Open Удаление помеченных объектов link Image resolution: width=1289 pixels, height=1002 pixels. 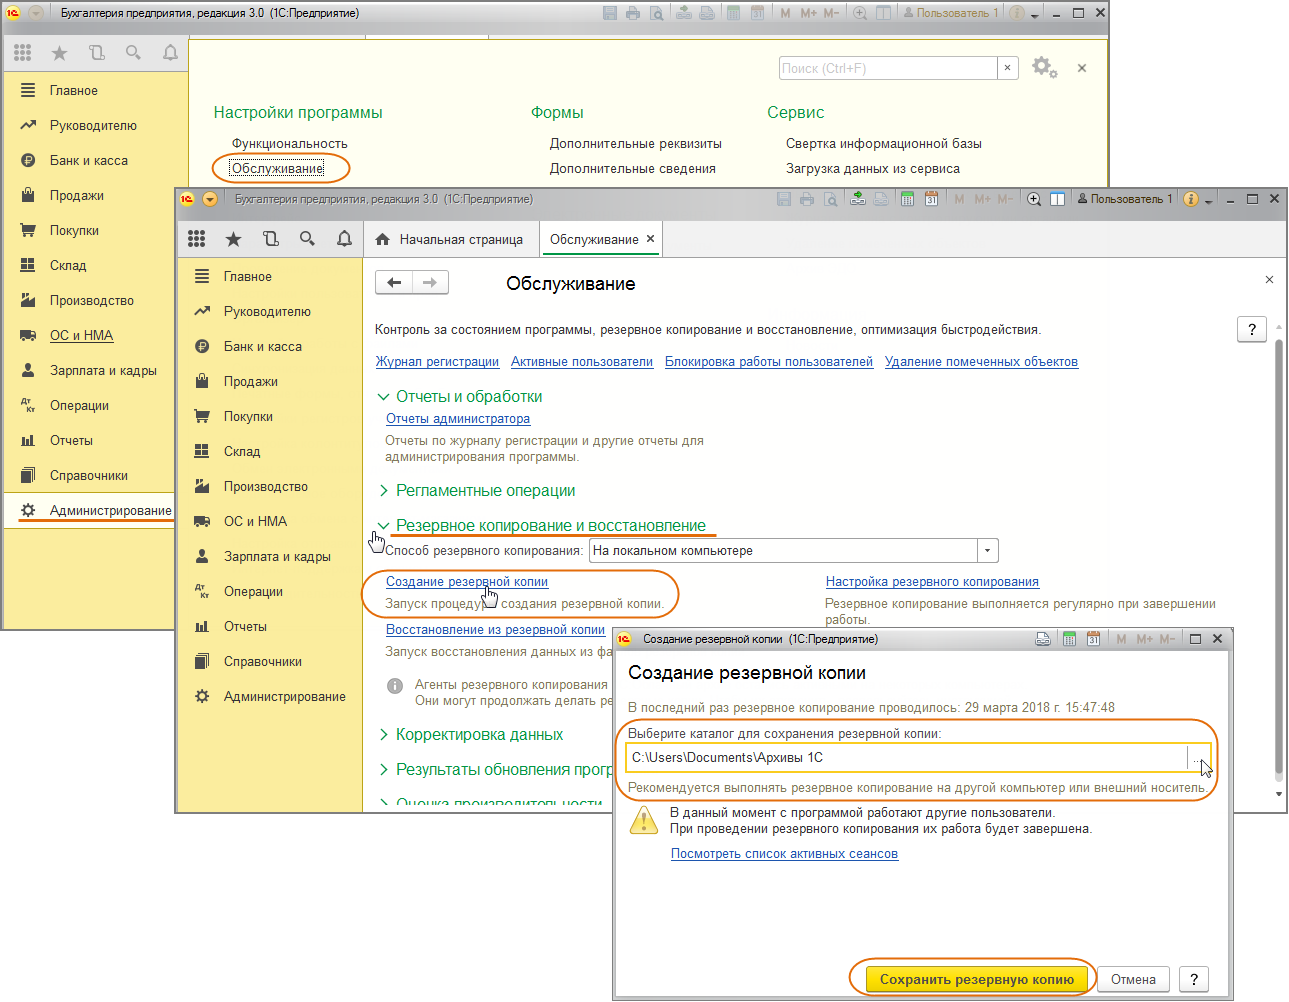pos(981,362)
